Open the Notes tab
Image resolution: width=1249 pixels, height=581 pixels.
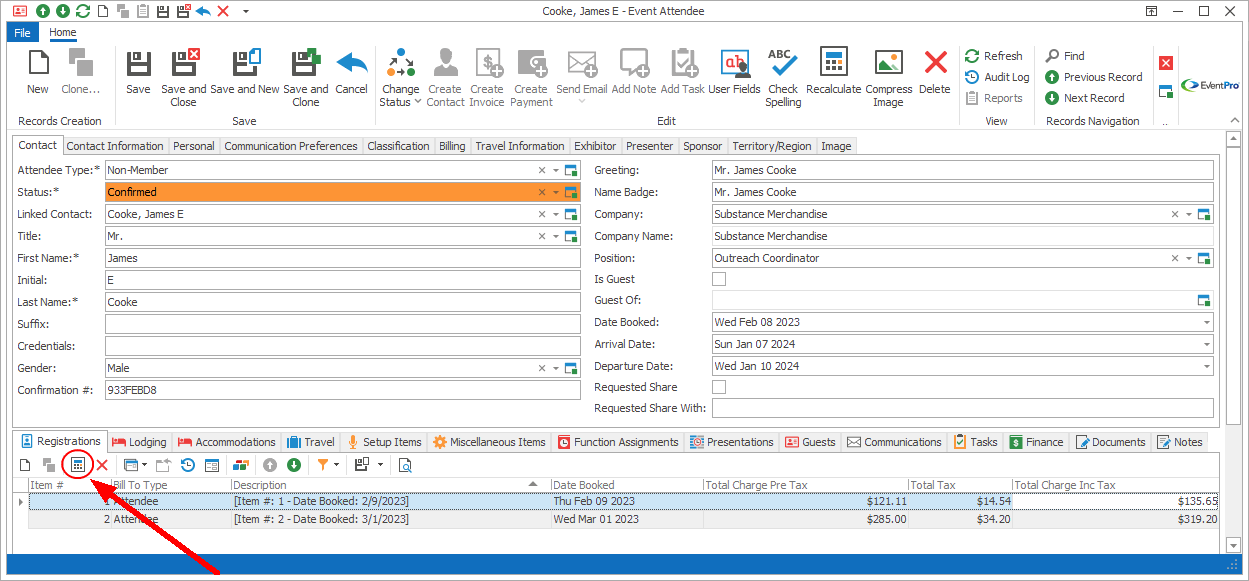[x=1180, y=442]
